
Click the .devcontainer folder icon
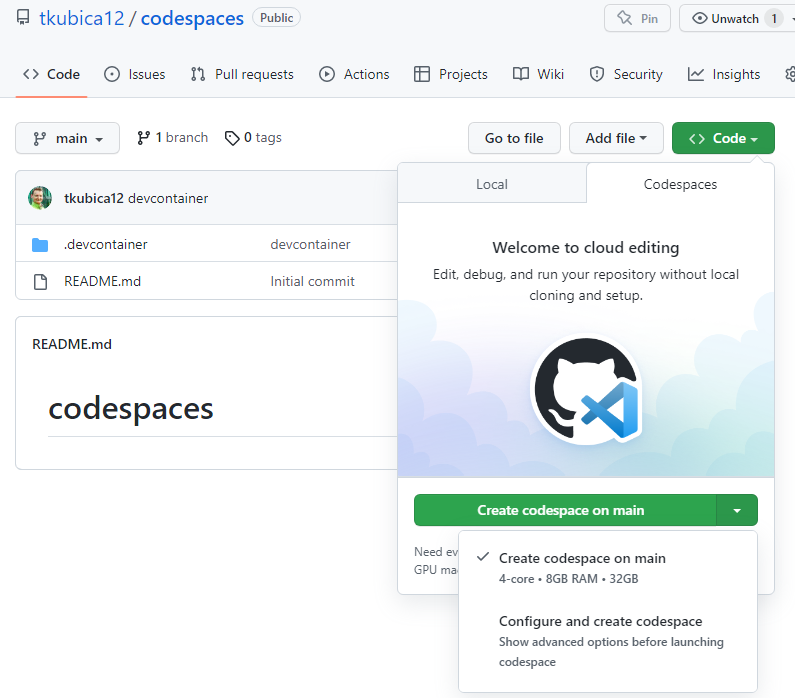(40, 245)
